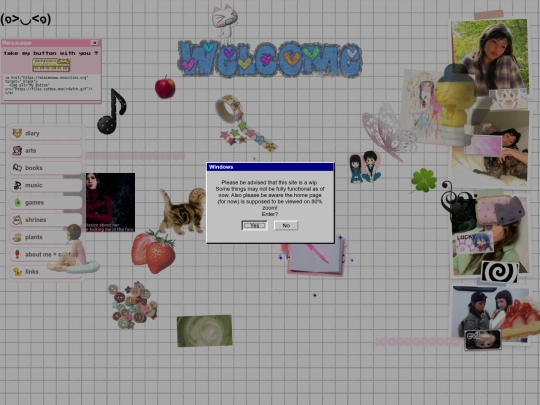Click the tulip icon beside about me
The width and height of the screenshot is (540, 405).
click(x=17, y=254)
